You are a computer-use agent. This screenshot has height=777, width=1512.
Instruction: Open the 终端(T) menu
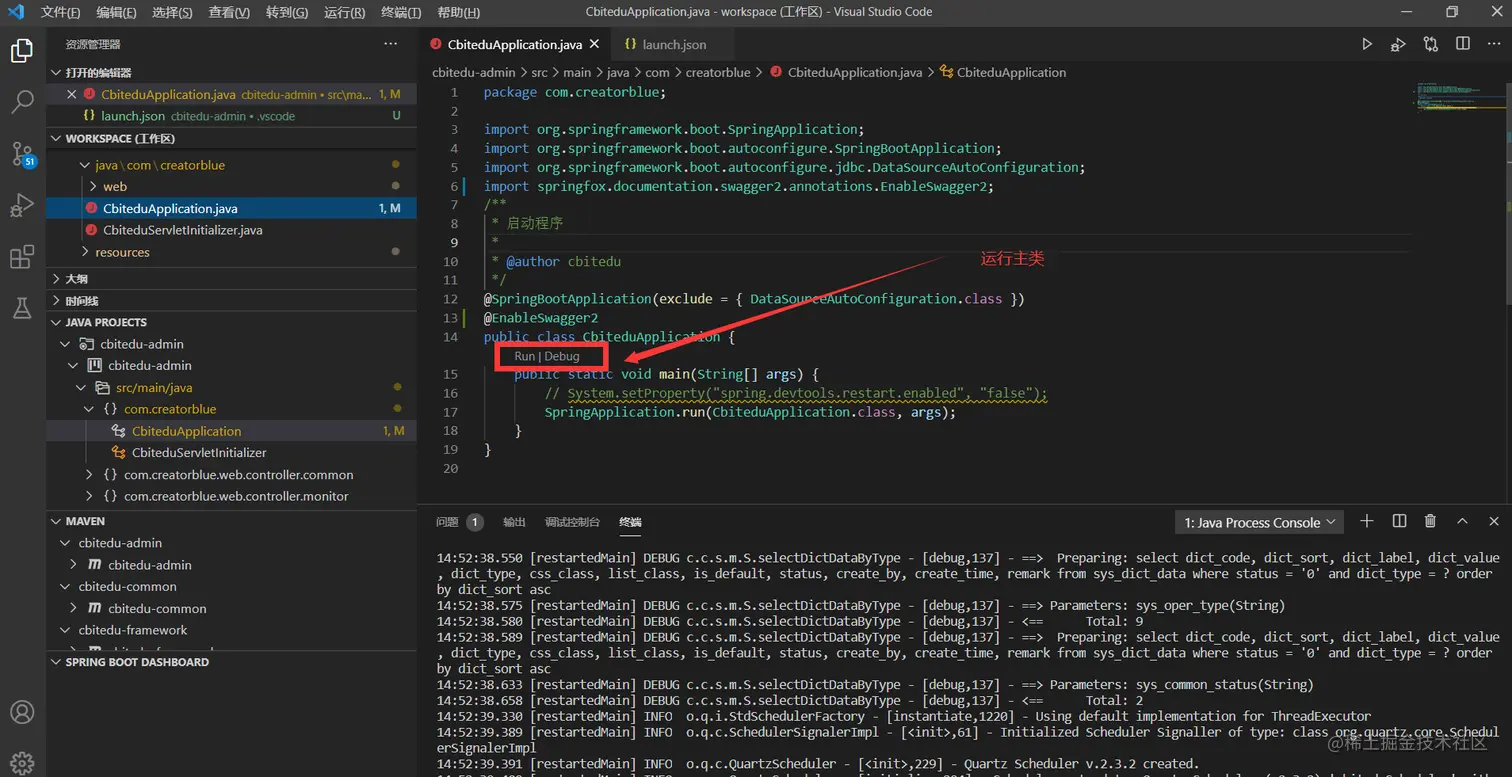tap(401, 12)
